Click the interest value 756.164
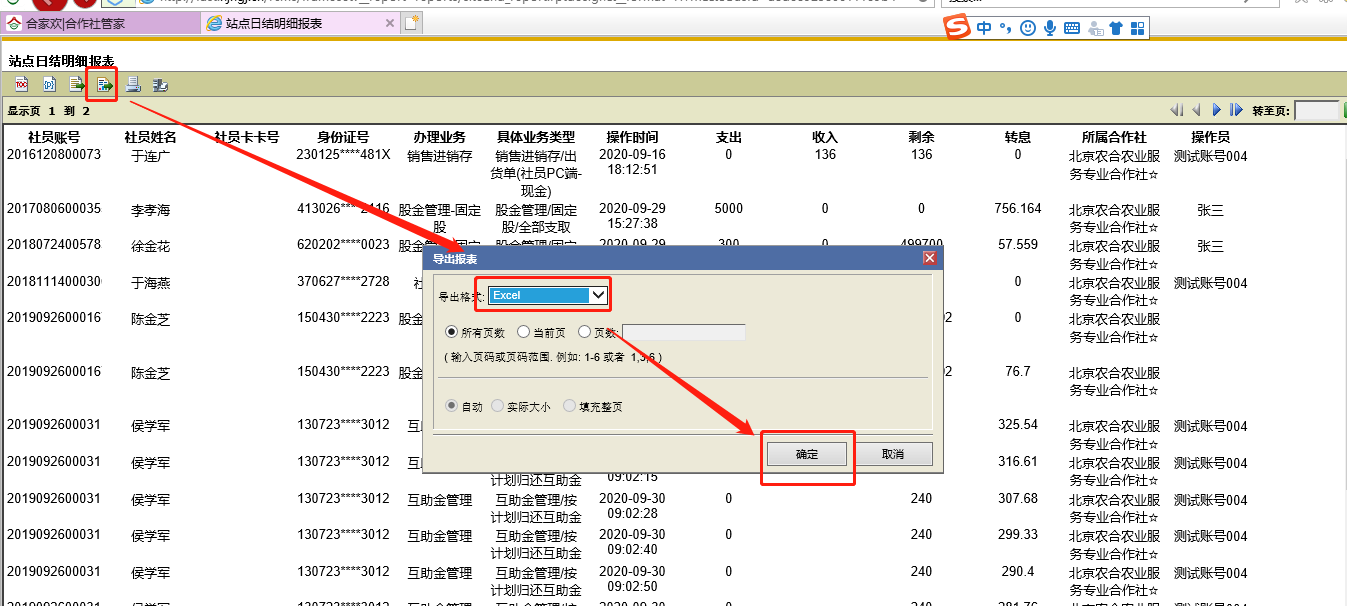1347x606 pixels. tap(1018, 209)
